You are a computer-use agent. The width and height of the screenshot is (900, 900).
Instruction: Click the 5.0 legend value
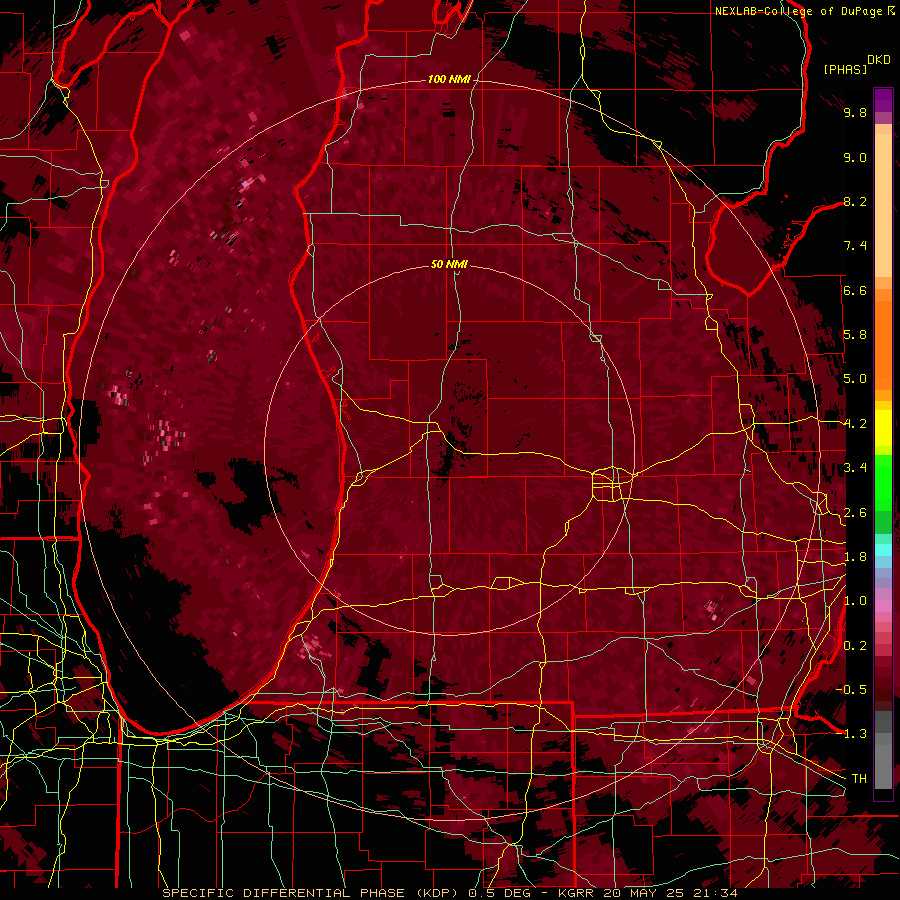click(855, 379)
